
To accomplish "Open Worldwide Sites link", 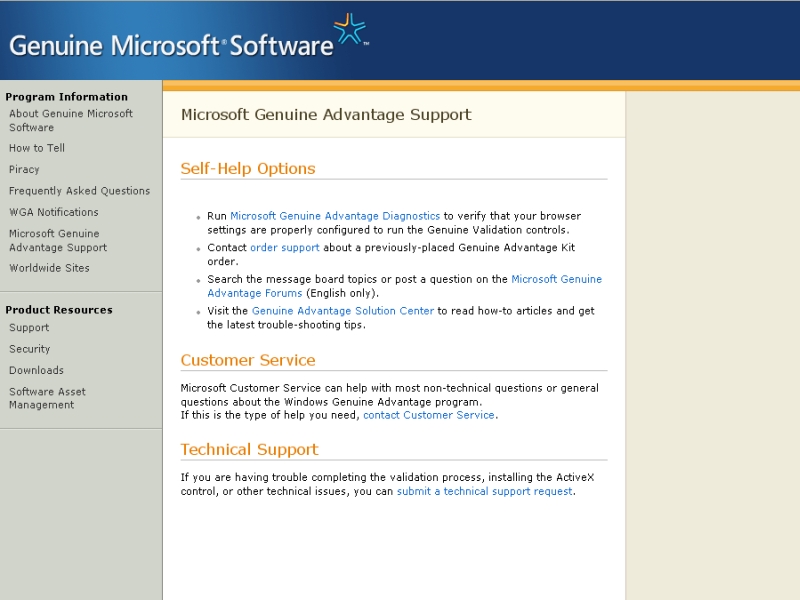I will tap(49, 268).
